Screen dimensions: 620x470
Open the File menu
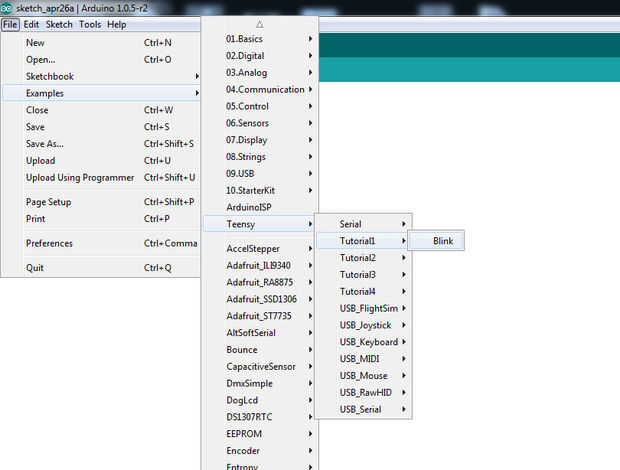coord(10,25)
